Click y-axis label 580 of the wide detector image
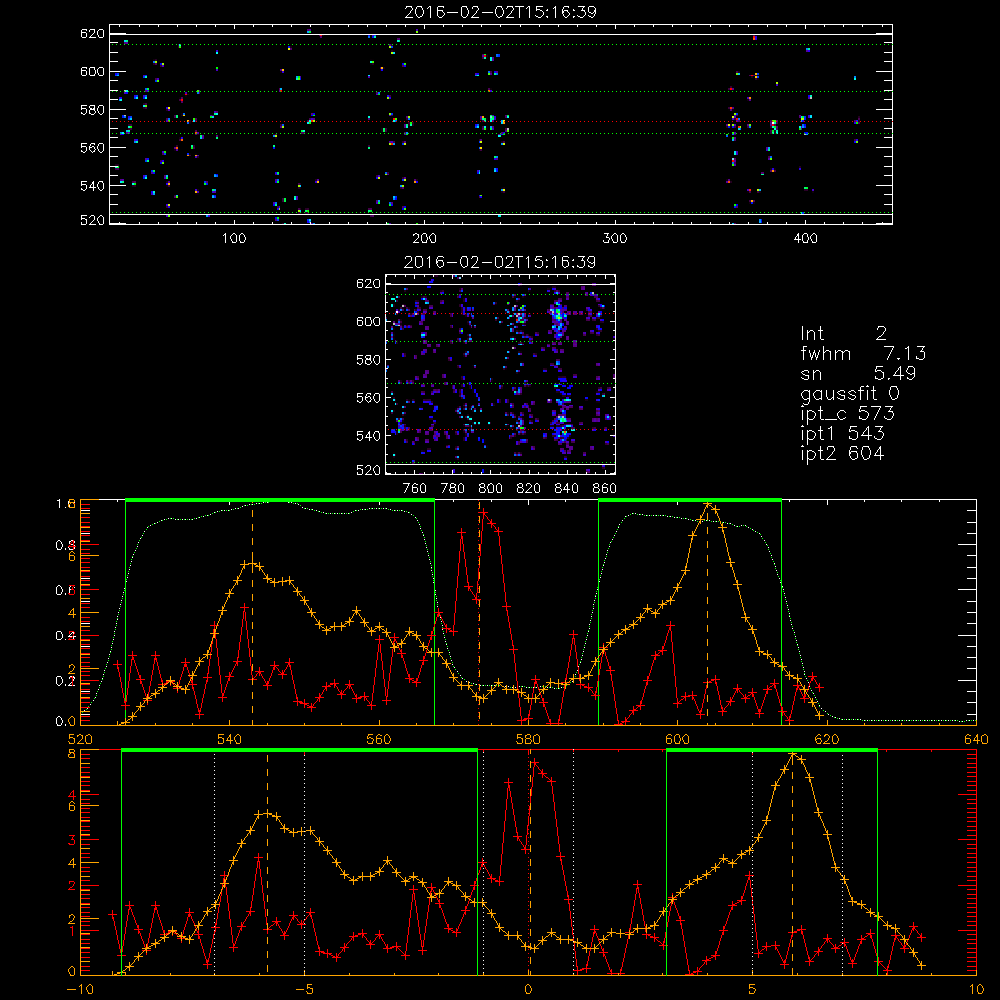1000x1000 pixels. coord(92,110)
